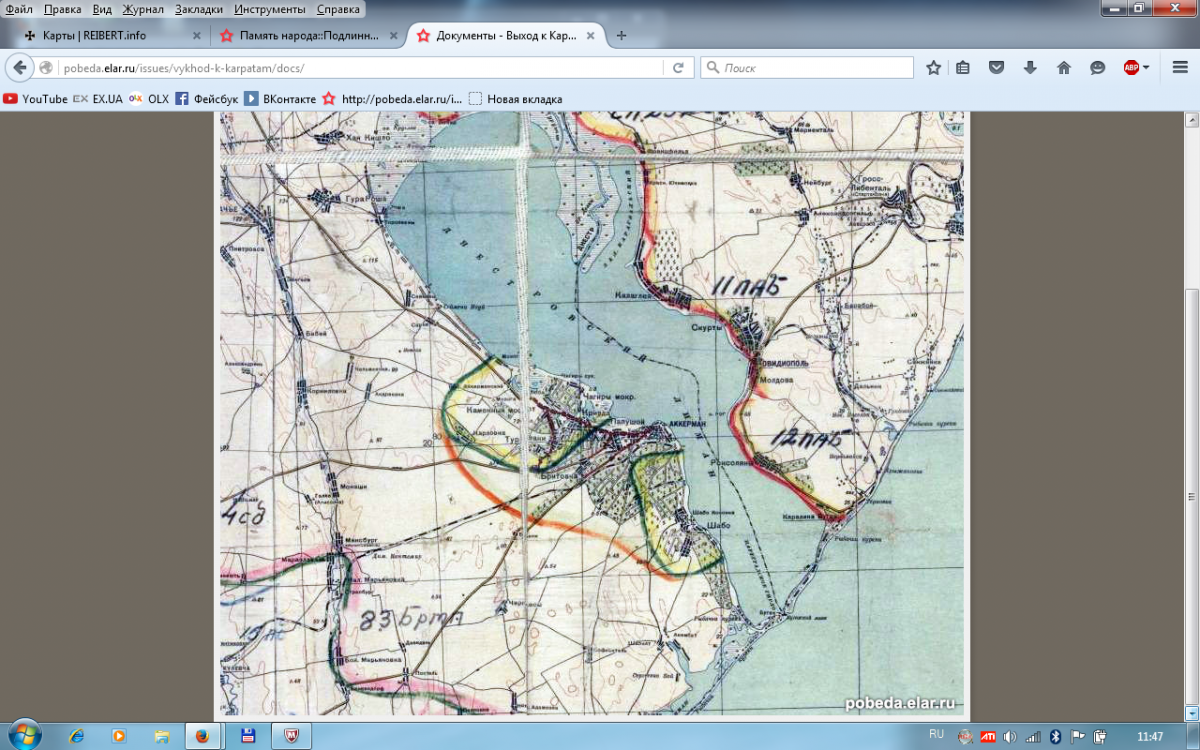Close the Память народа tab
Viewport: 1200px width, 750px height.
(x=392, y=36)
